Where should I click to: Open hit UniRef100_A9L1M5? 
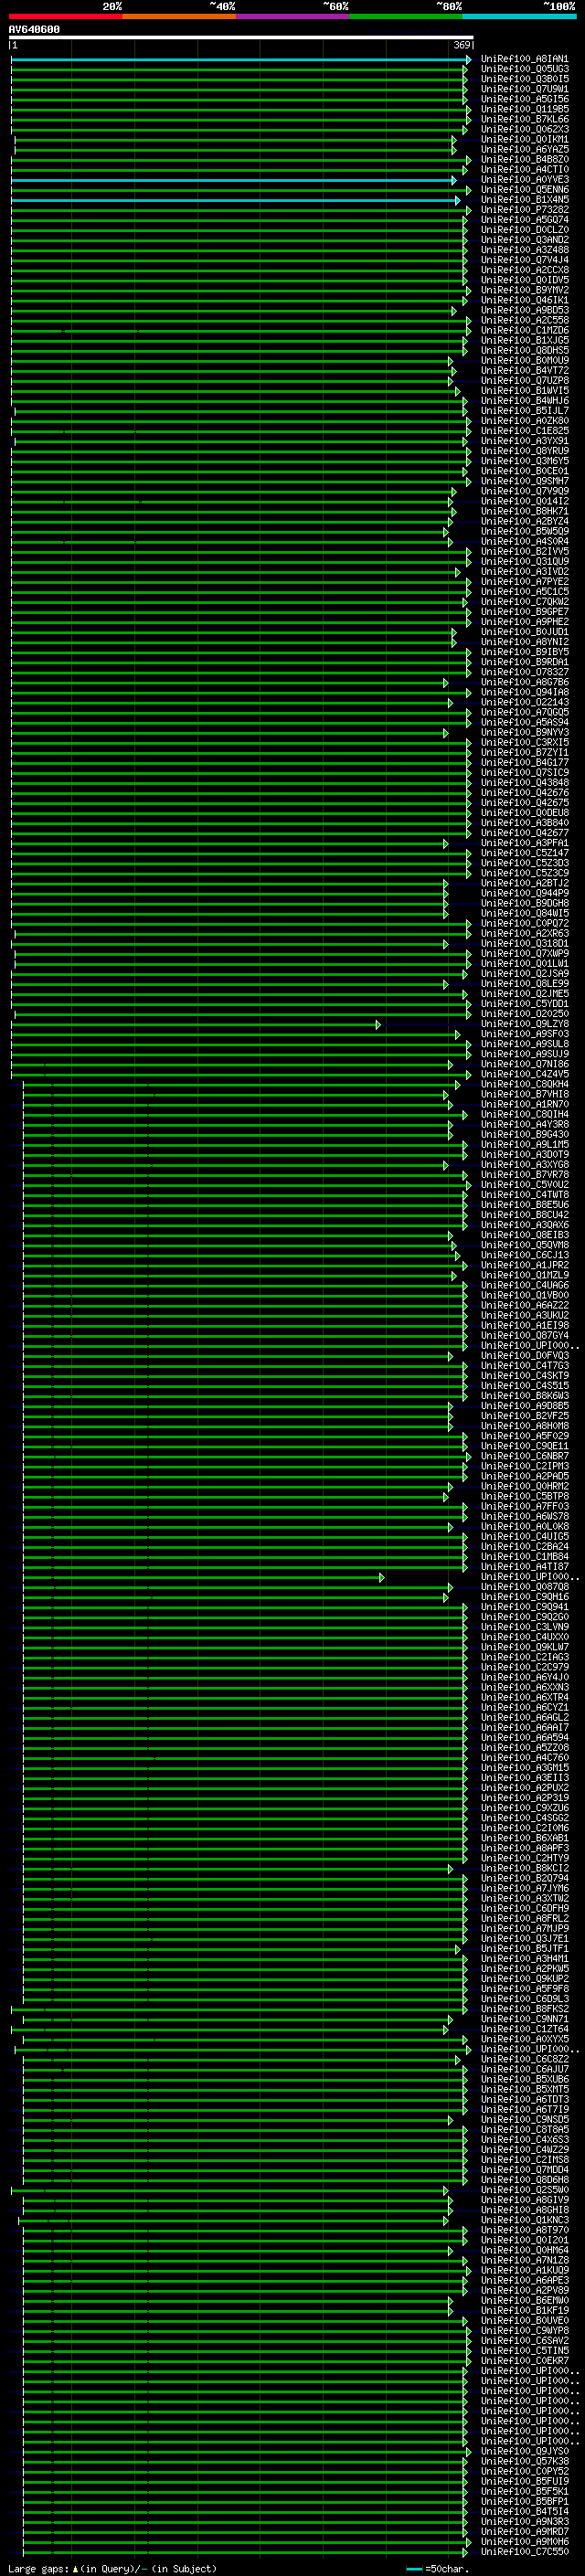pos(524,1145)
